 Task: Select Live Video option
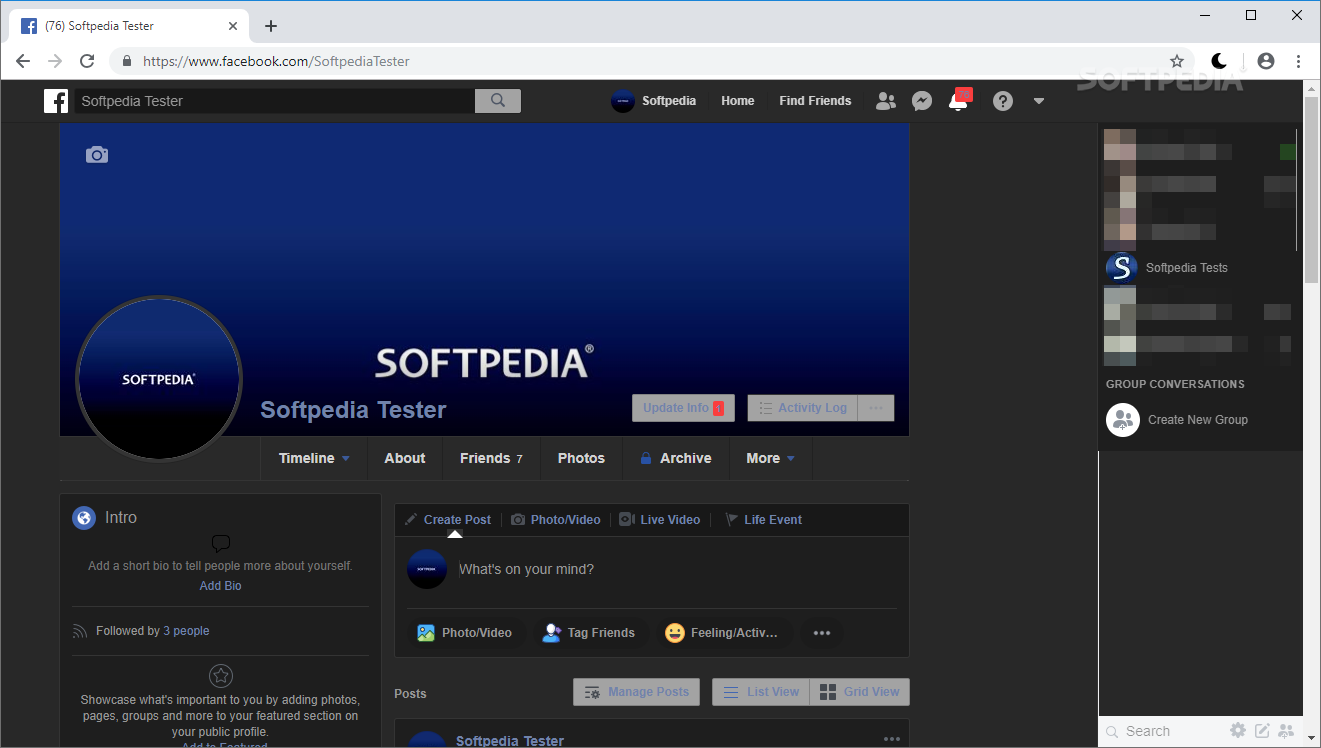coord(659,520)
